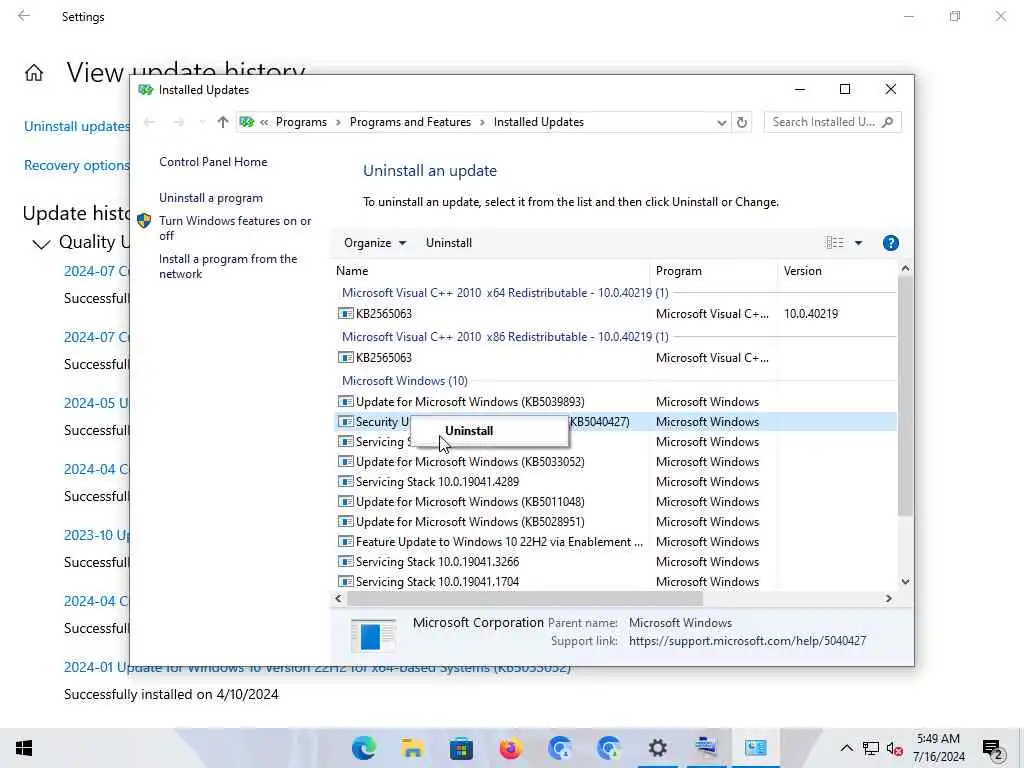The width and height of the screenshot is (1024, 768).
Task: Open support link for KB5040427
Action: (x=747, y=641)
